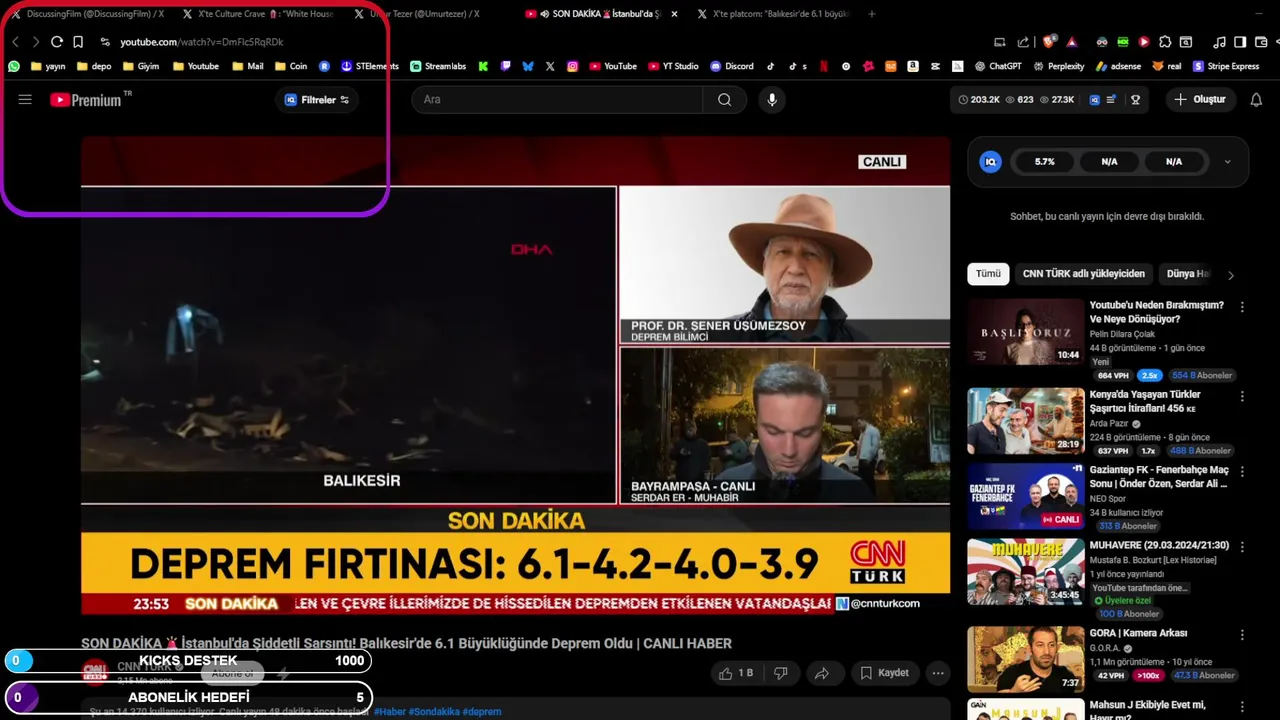
Task: Switch to Culture Crave White House tab
Action: coord(258,14)
